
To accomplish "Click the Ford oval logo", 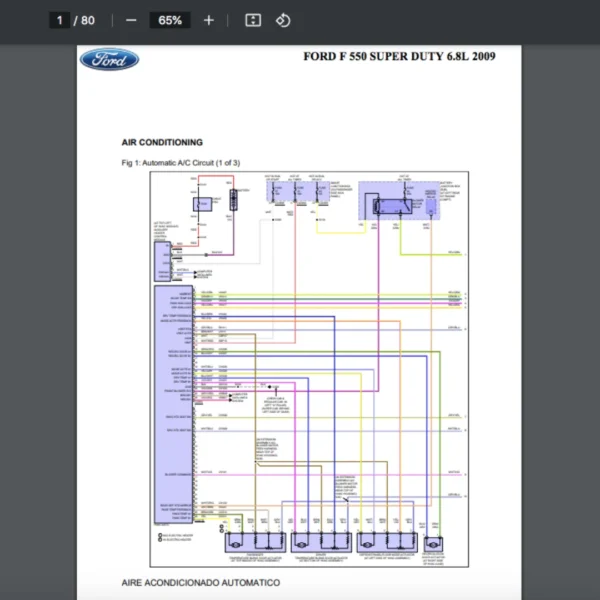I will click(109, 59).
